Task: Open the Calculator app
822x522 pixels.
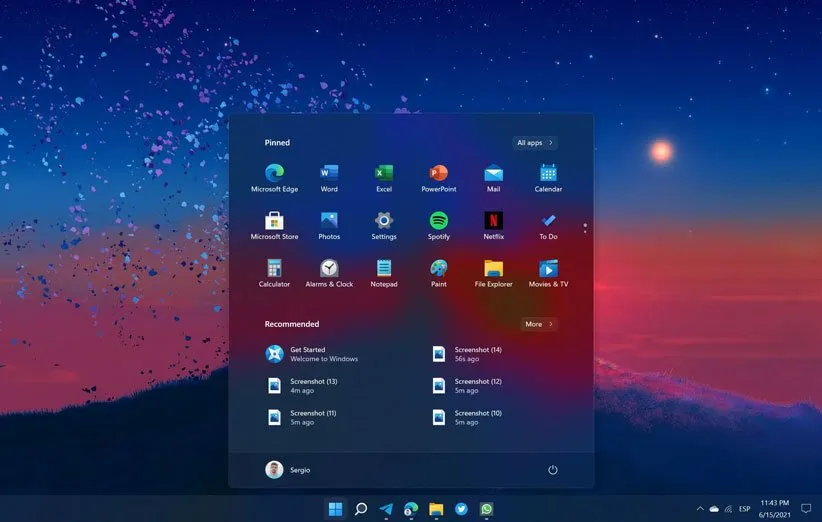Action: pyautogui.click(x=274, y=269)
